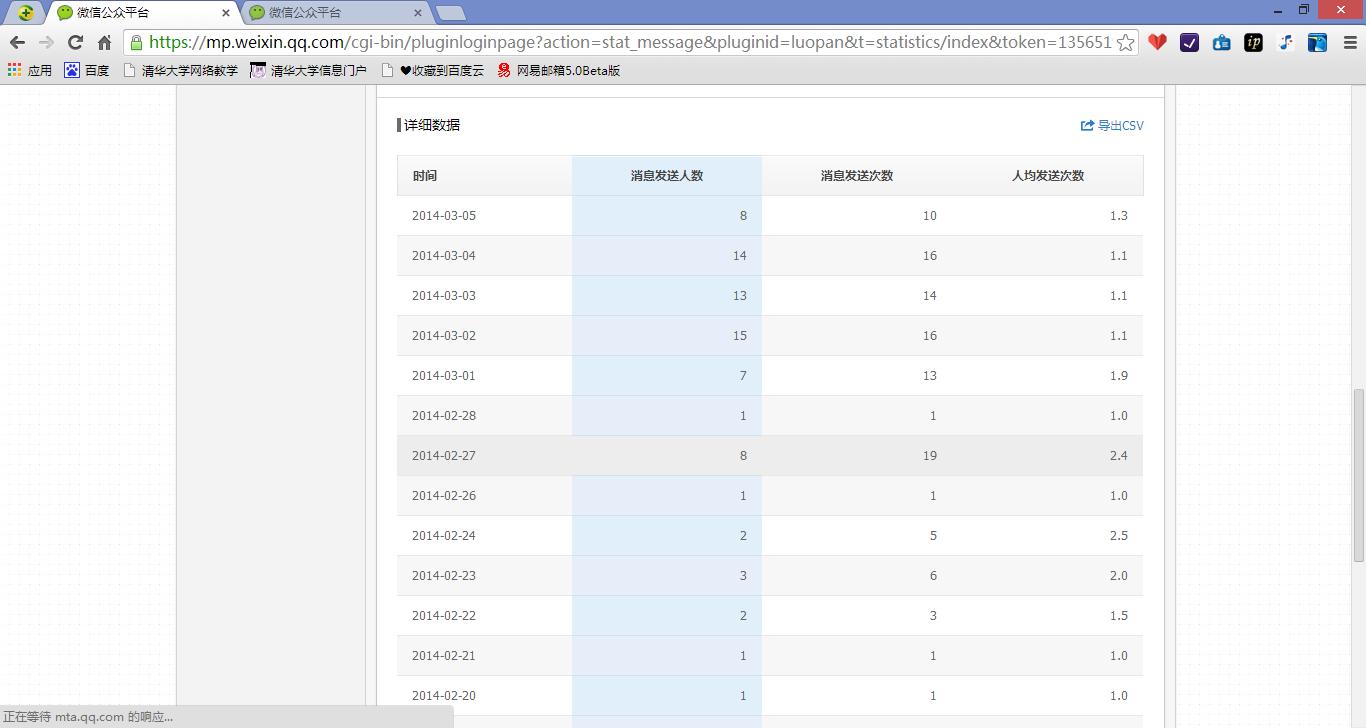
Task: Open the blue bird extension icon
Action: click(x=1317, y=43)
